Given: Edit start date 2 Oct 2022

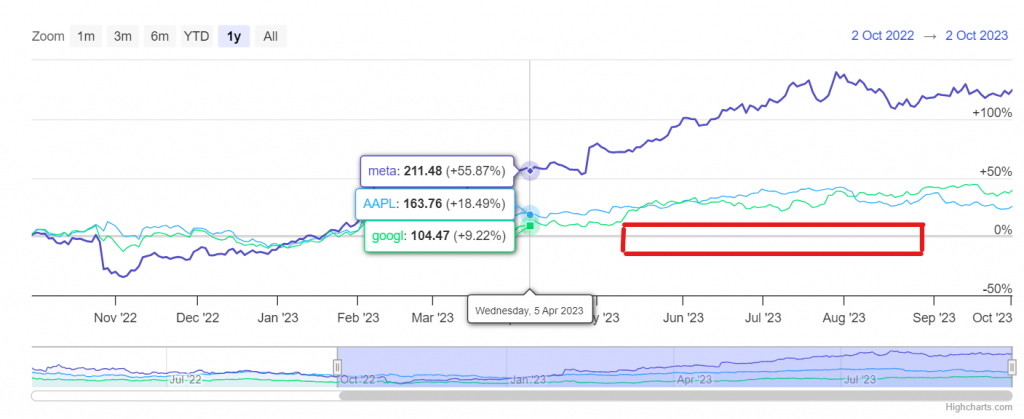Looking at the screenshot, I should point(882,36).
